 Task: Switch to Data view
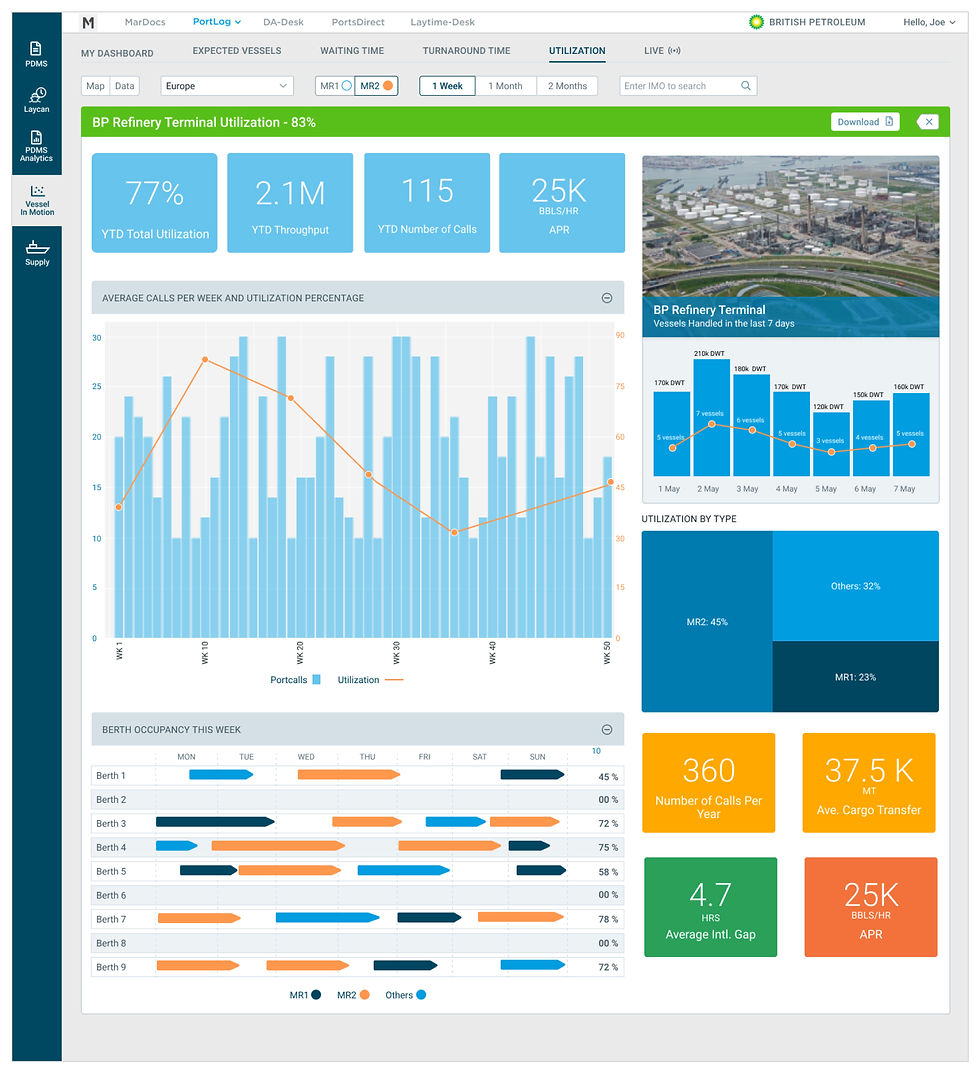(125, 86)
